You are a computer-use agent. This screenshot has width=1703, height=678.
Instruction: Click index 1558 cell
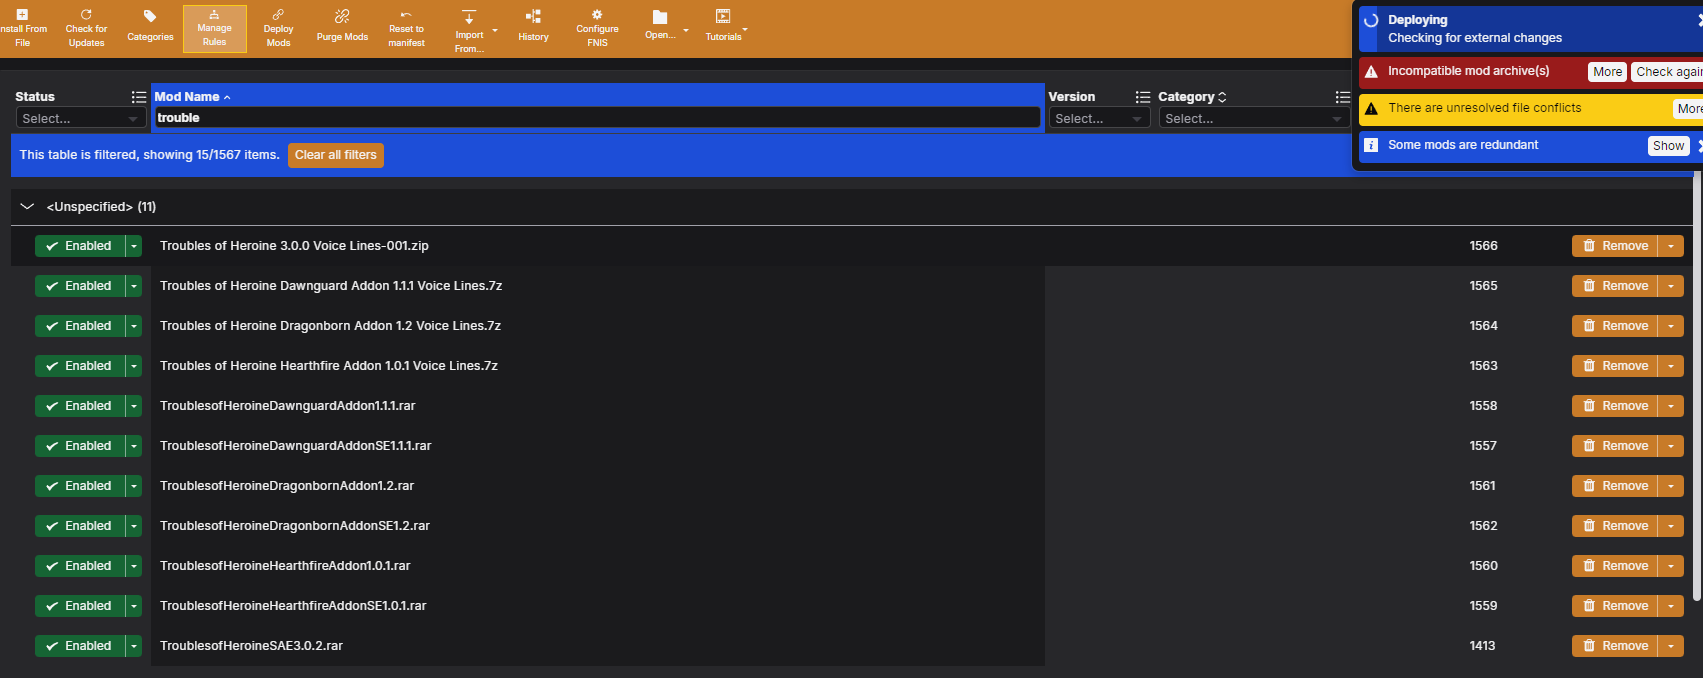(1483, 406)
